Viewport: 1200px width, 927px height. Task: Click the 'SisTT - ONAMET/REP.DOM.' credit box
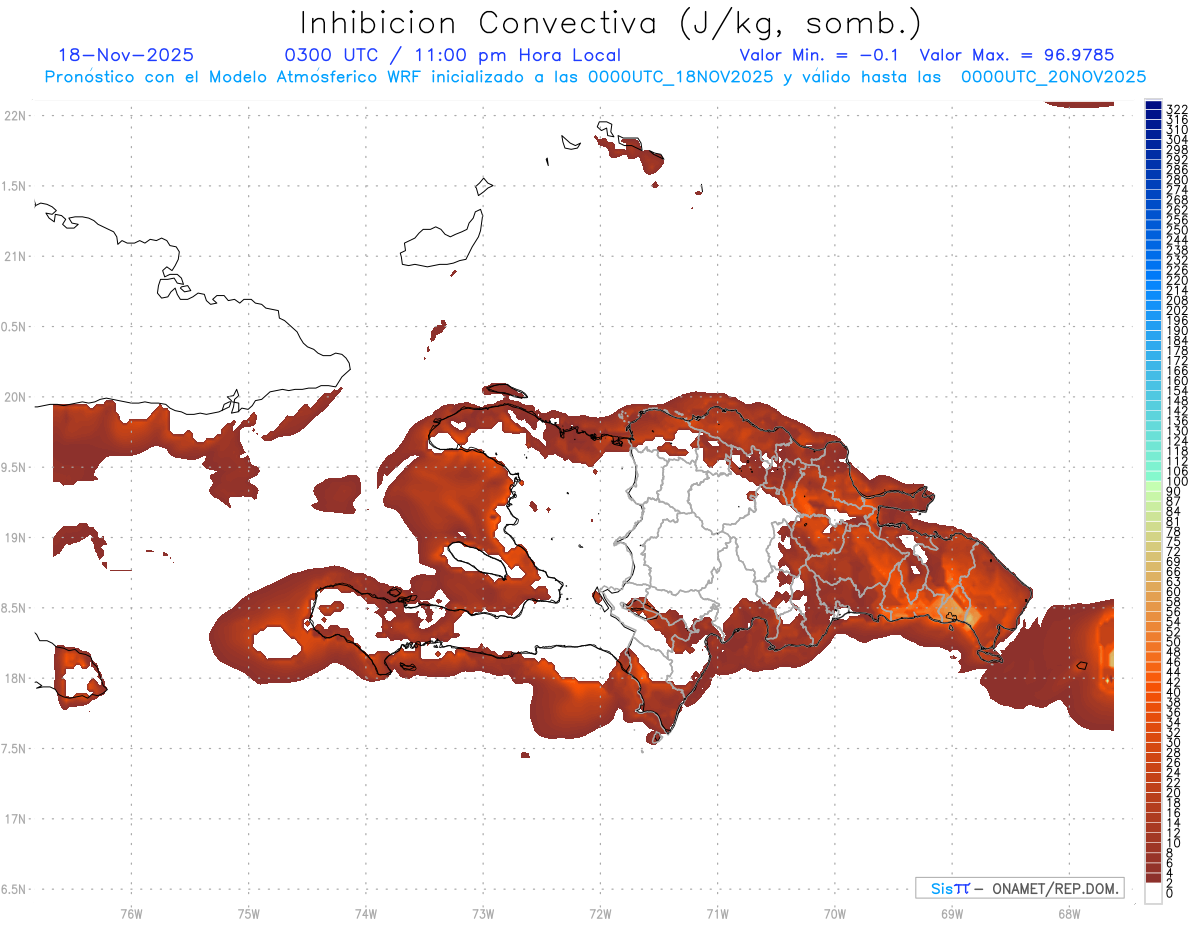pyautogui.click(x=1019, y=888)
